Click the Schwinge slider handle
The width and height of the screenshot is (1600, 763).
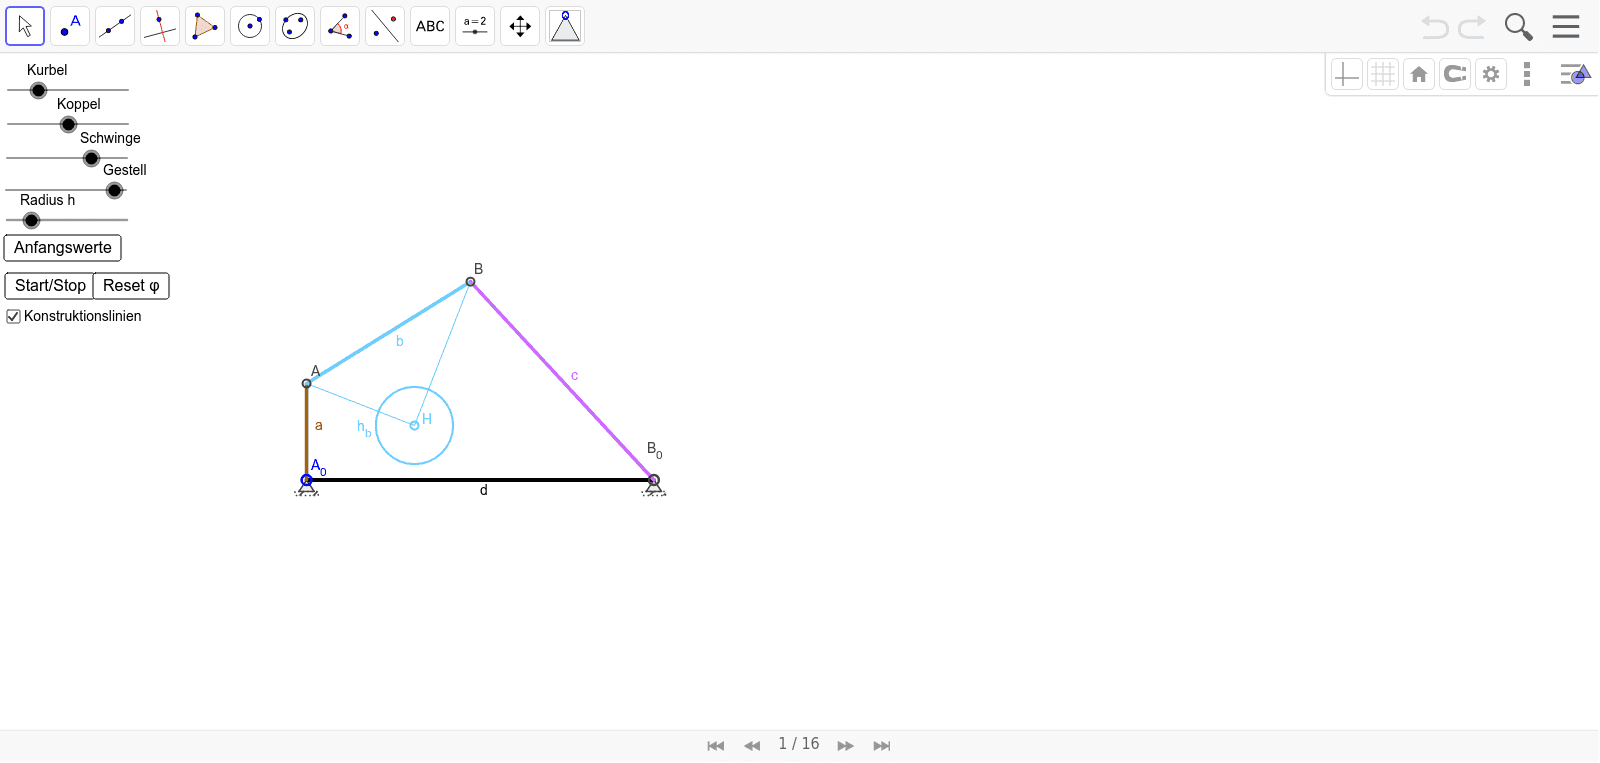point(91,159)
